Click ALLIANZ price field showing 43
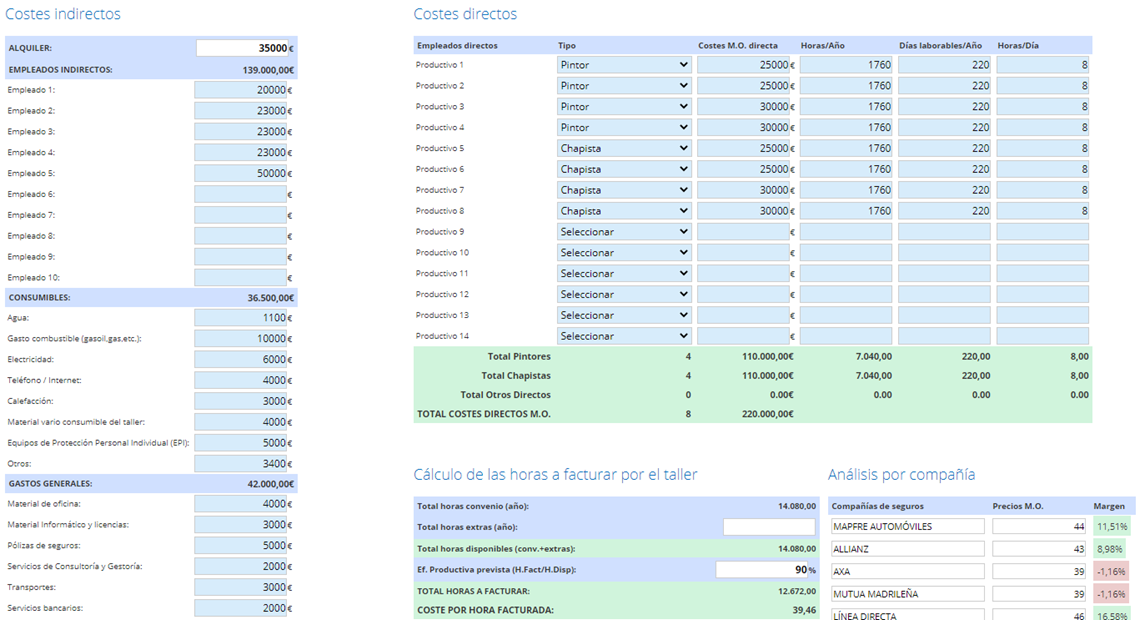Image resolution: width=1140 pixels, height=620 pixels. coord(1040,549)
